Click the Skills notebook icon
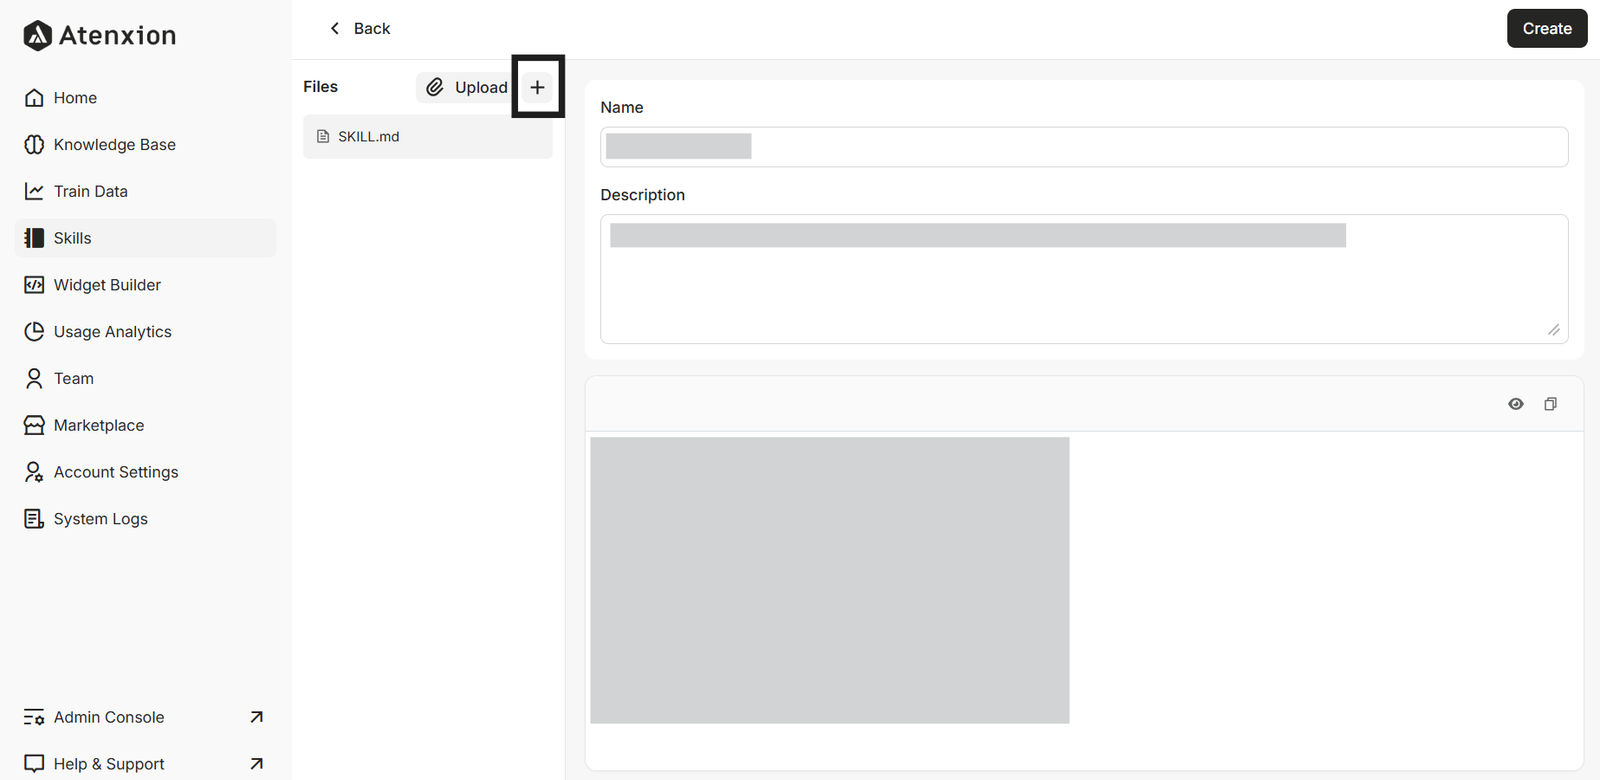 pyautogui.click(x=34, y=238)
